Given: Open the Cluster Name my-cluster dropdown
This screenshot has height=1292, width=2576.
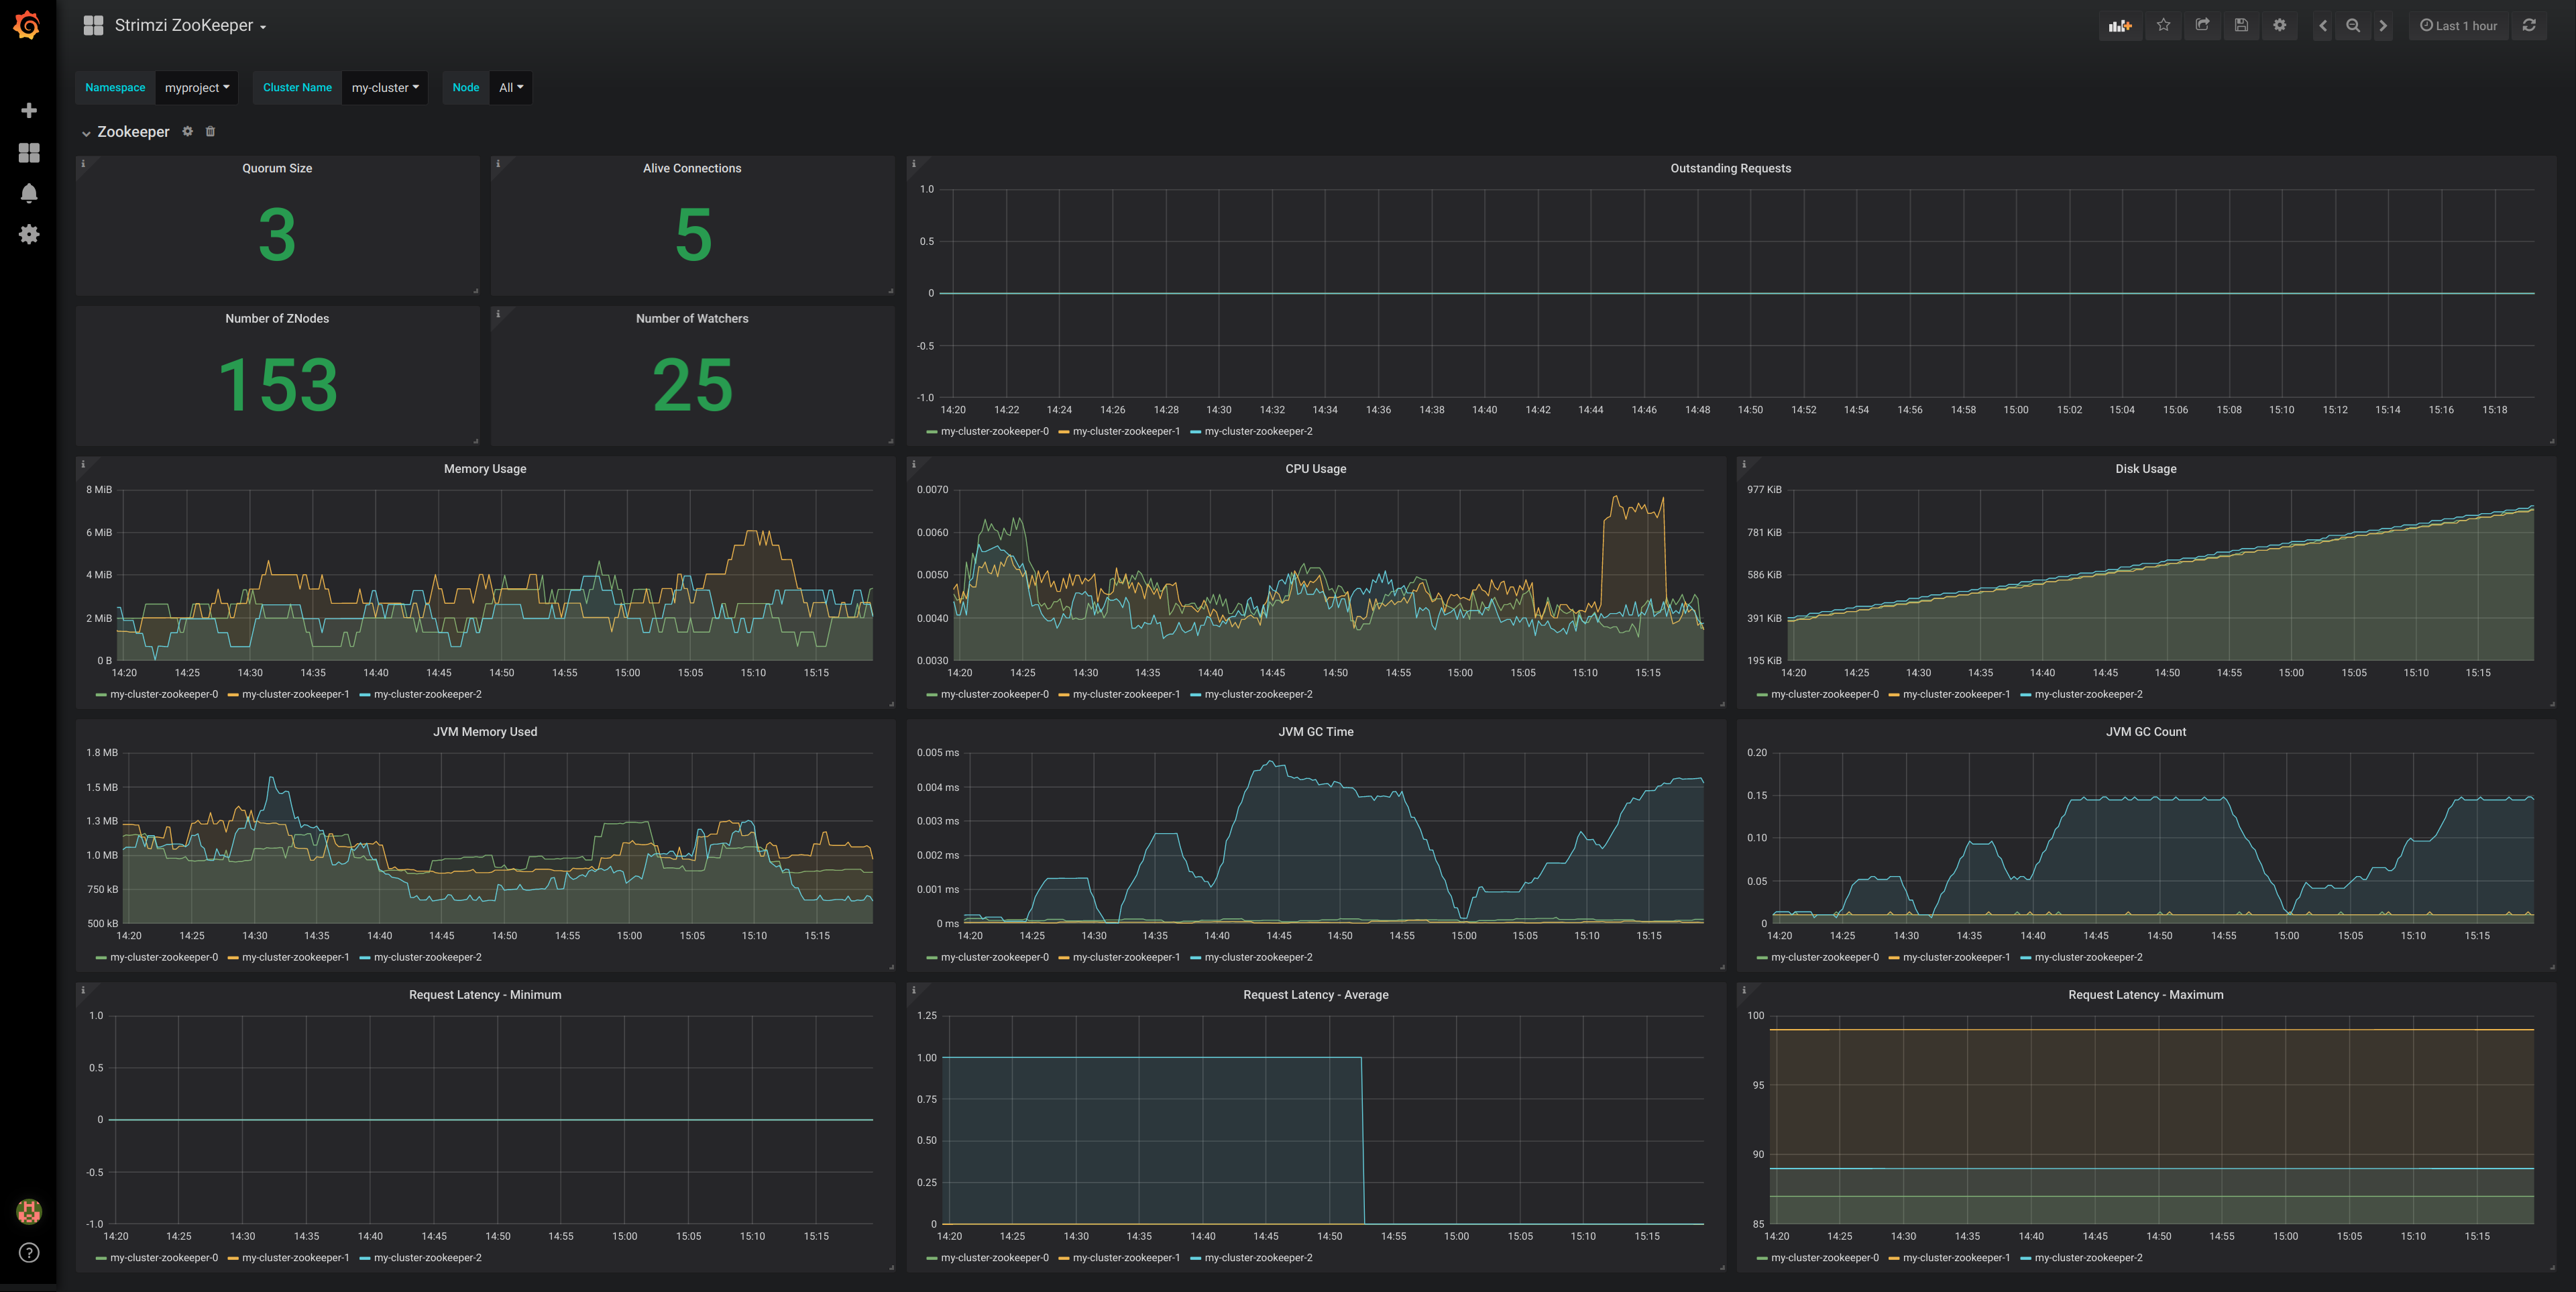Looking at the screenshot, I should pyautogui.click(x=385, y=88).
